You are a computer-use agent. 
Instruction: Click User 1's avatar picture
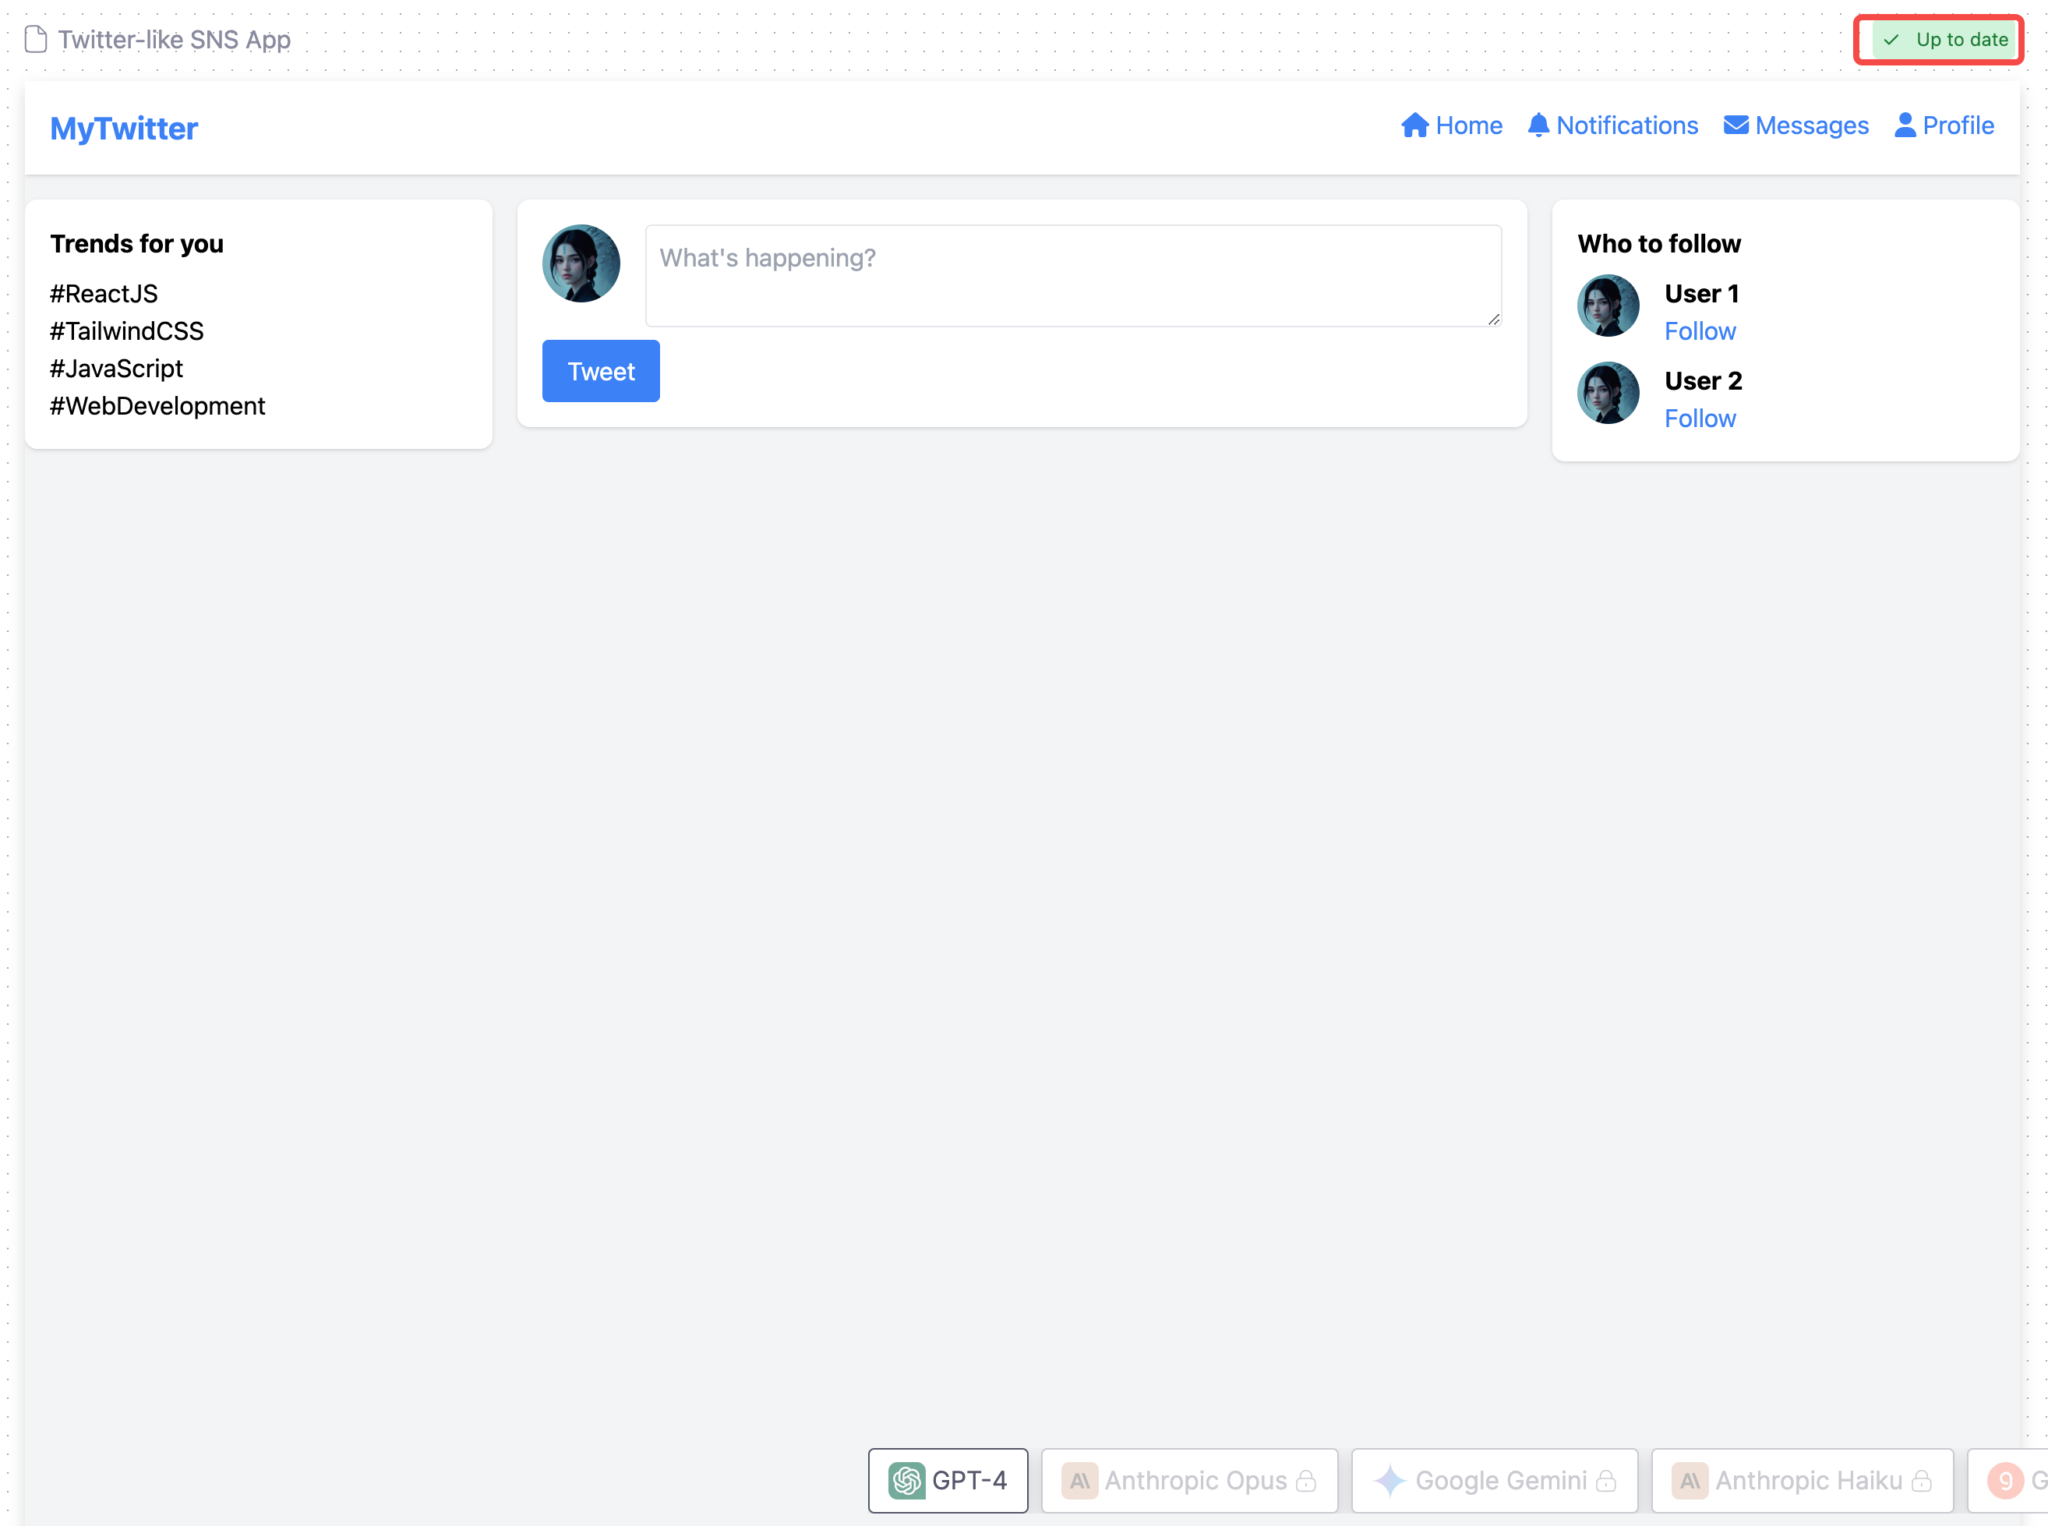1608,305
